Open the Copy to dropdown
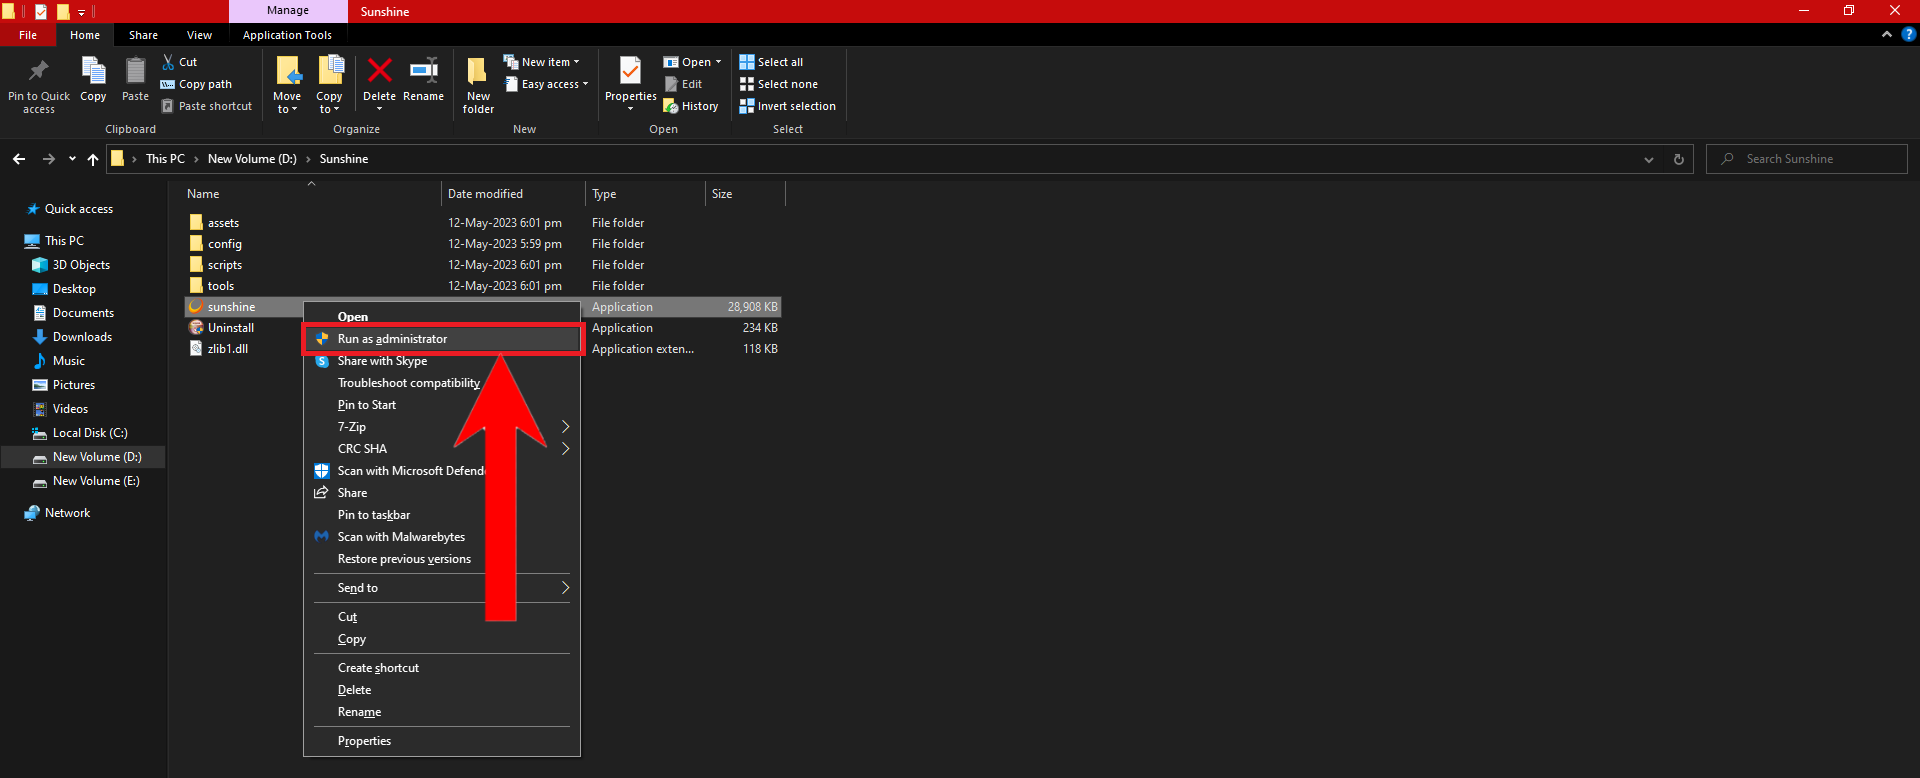 (330, 84)
